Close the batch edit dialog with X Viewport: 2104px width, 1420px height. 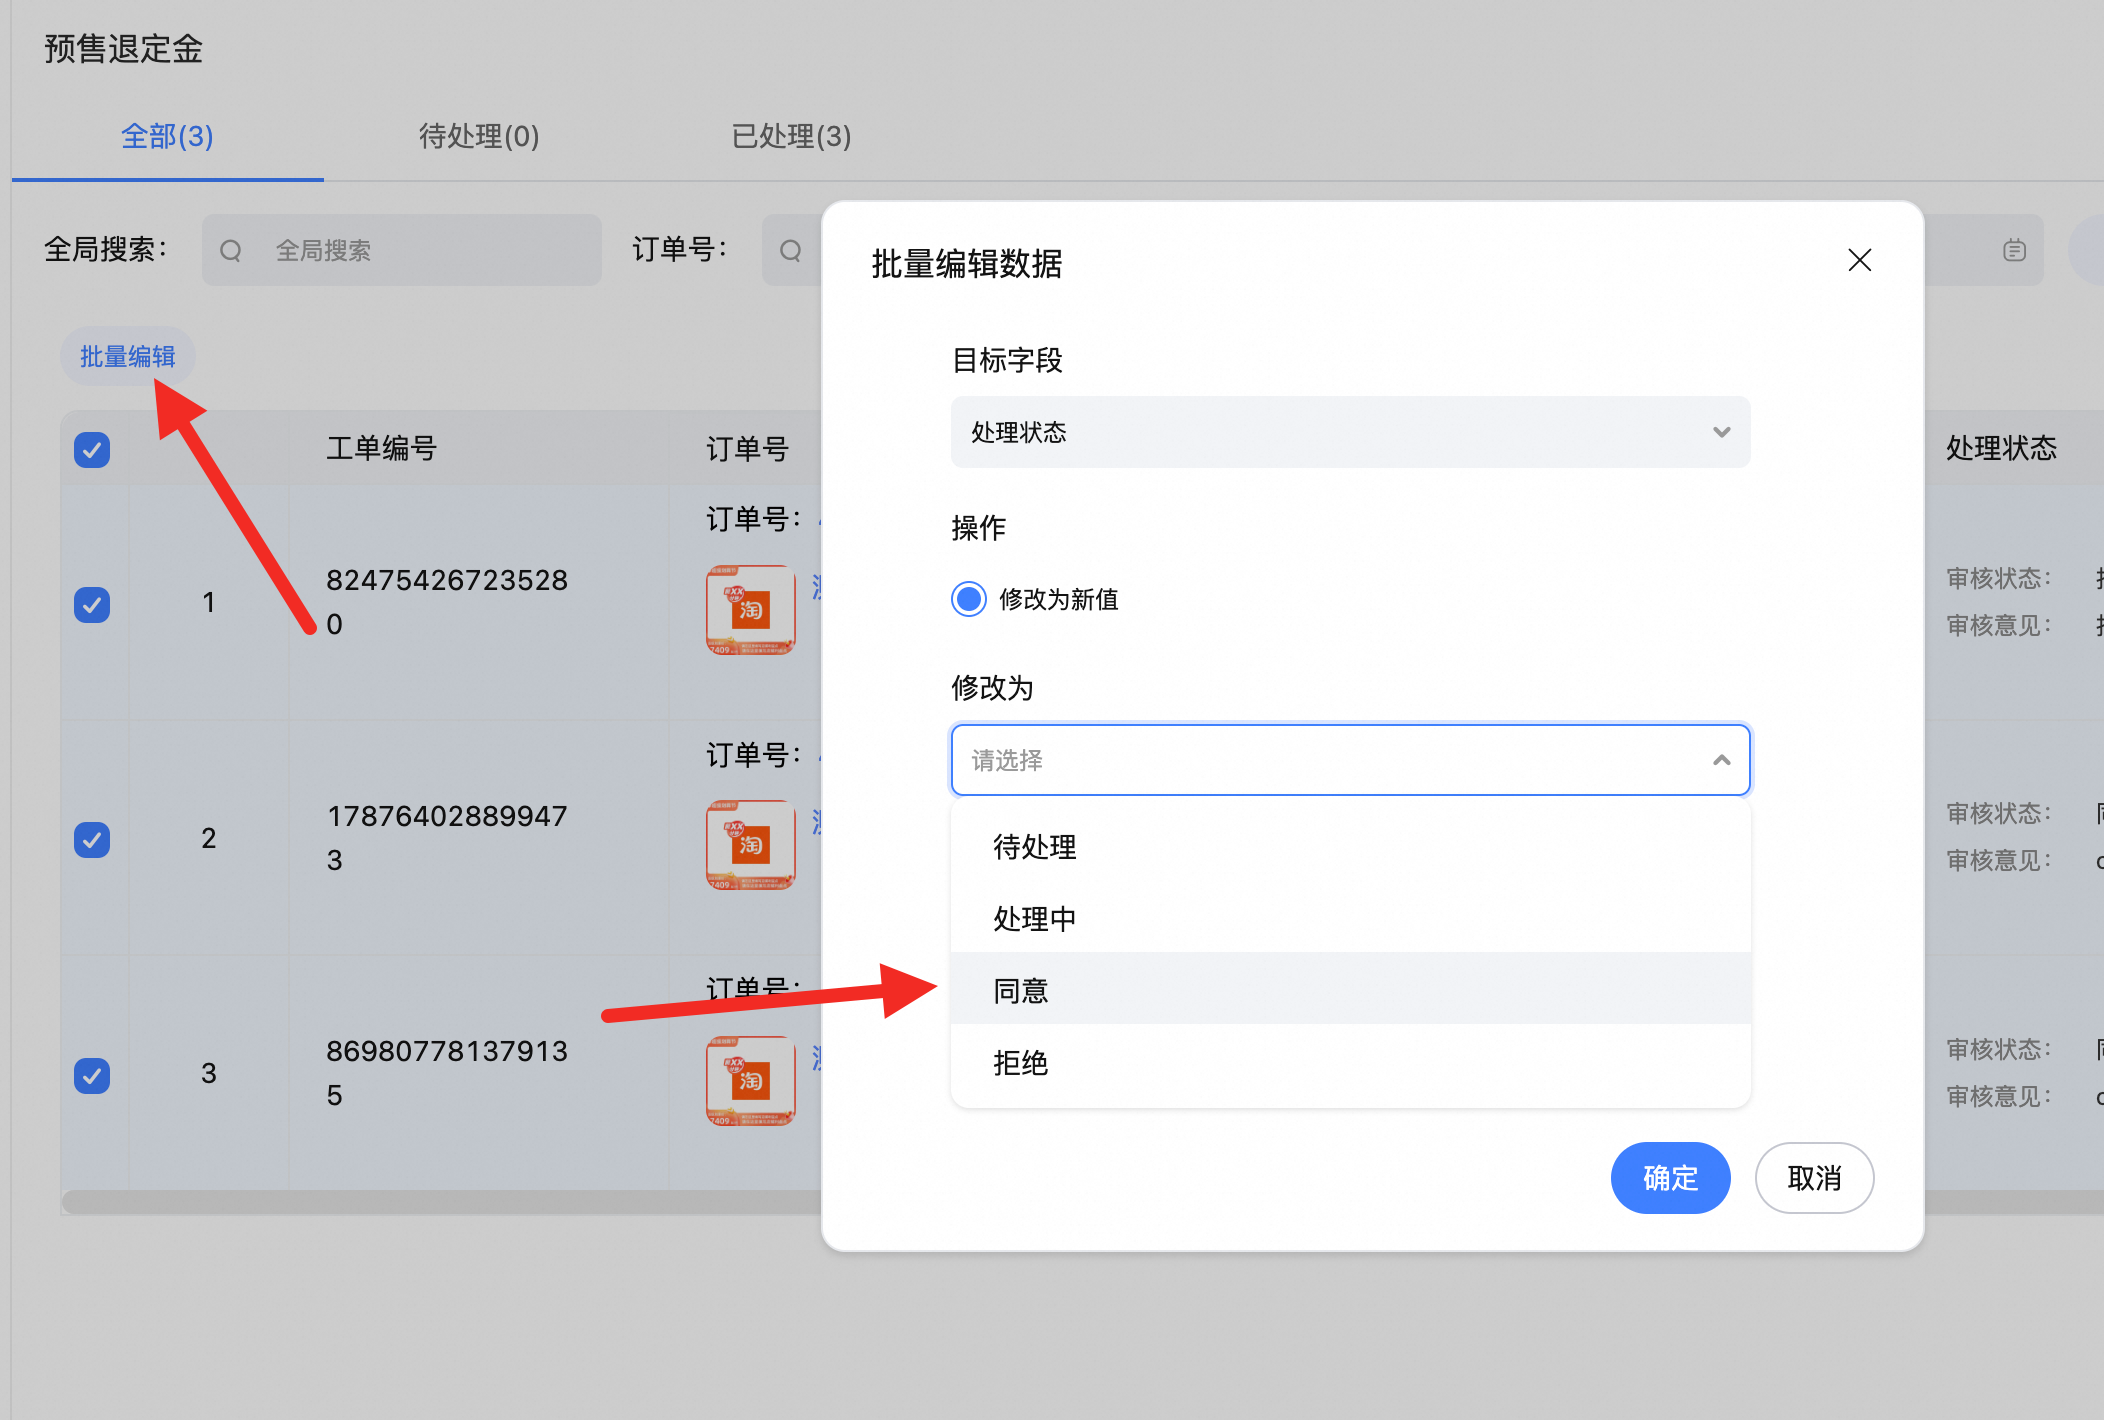[1859, 261]
